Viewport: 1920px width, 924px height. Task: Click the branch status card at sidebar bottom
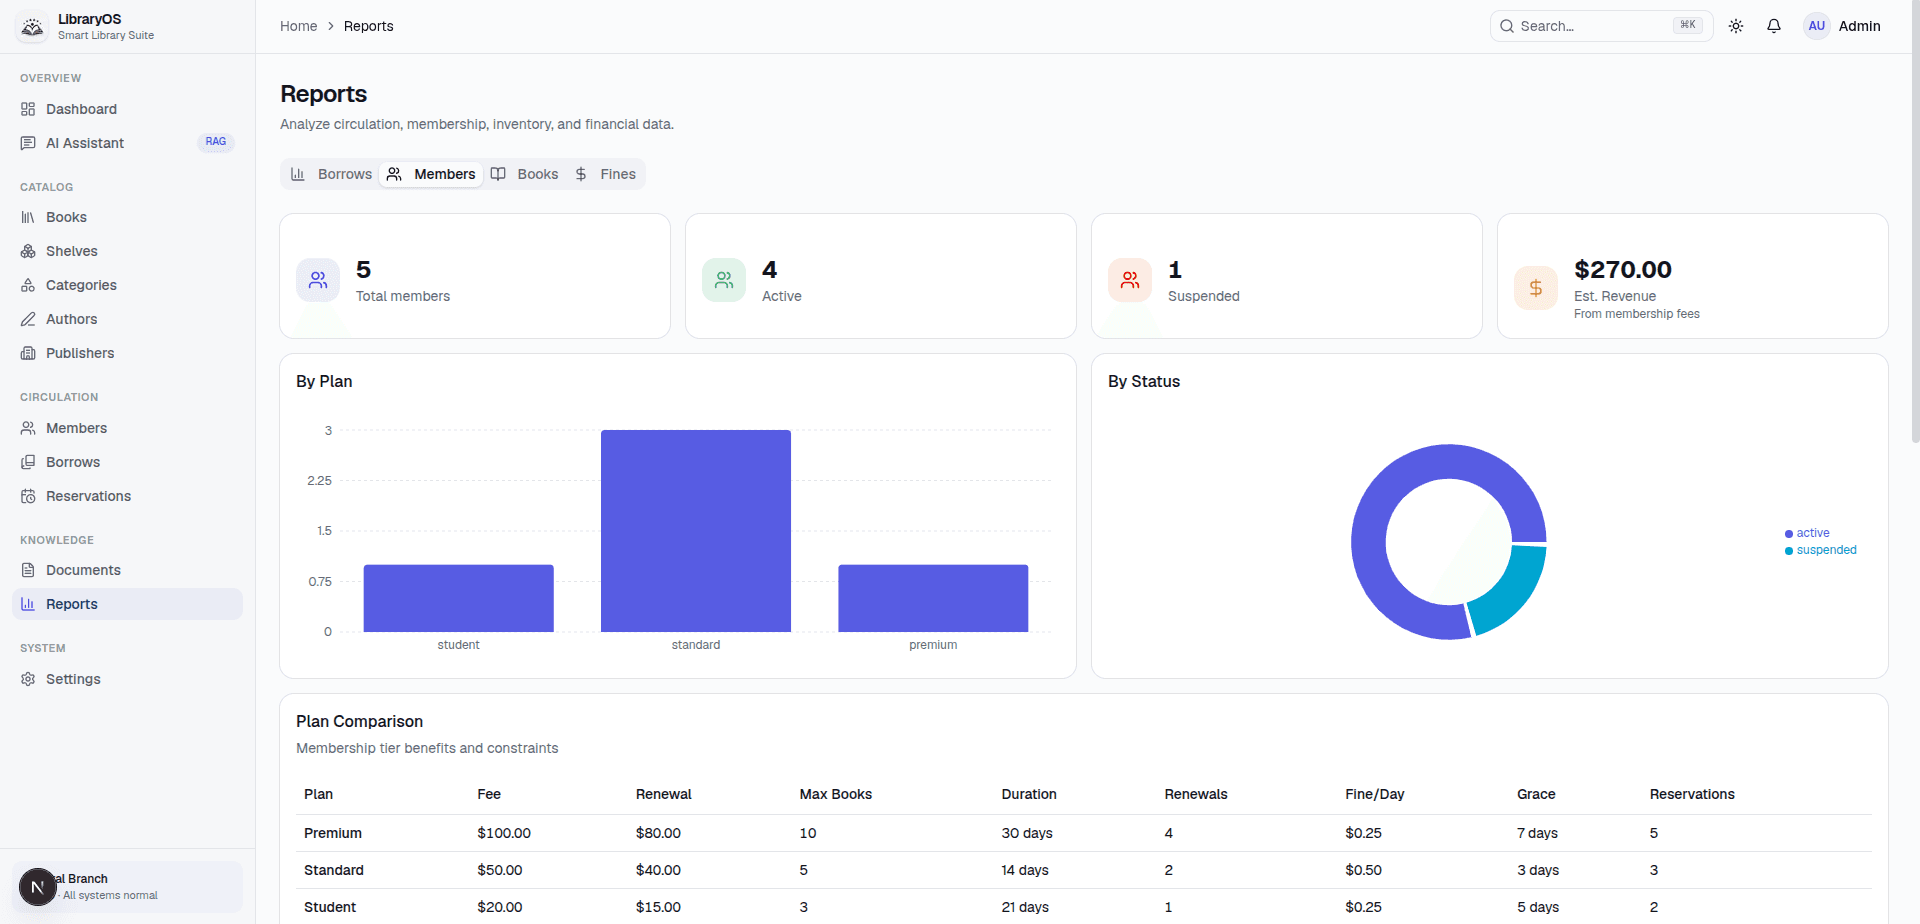click(127, 887)
